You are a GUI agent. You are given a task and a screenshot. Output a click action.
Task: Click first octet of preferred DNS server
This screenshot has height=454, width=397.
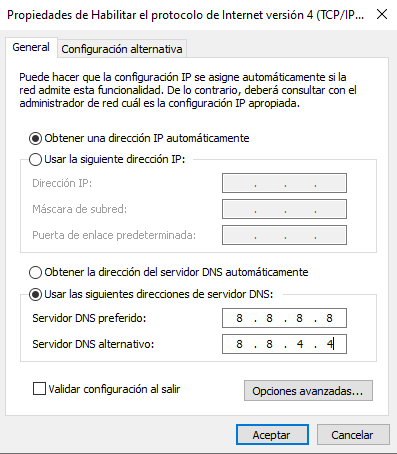239,318
